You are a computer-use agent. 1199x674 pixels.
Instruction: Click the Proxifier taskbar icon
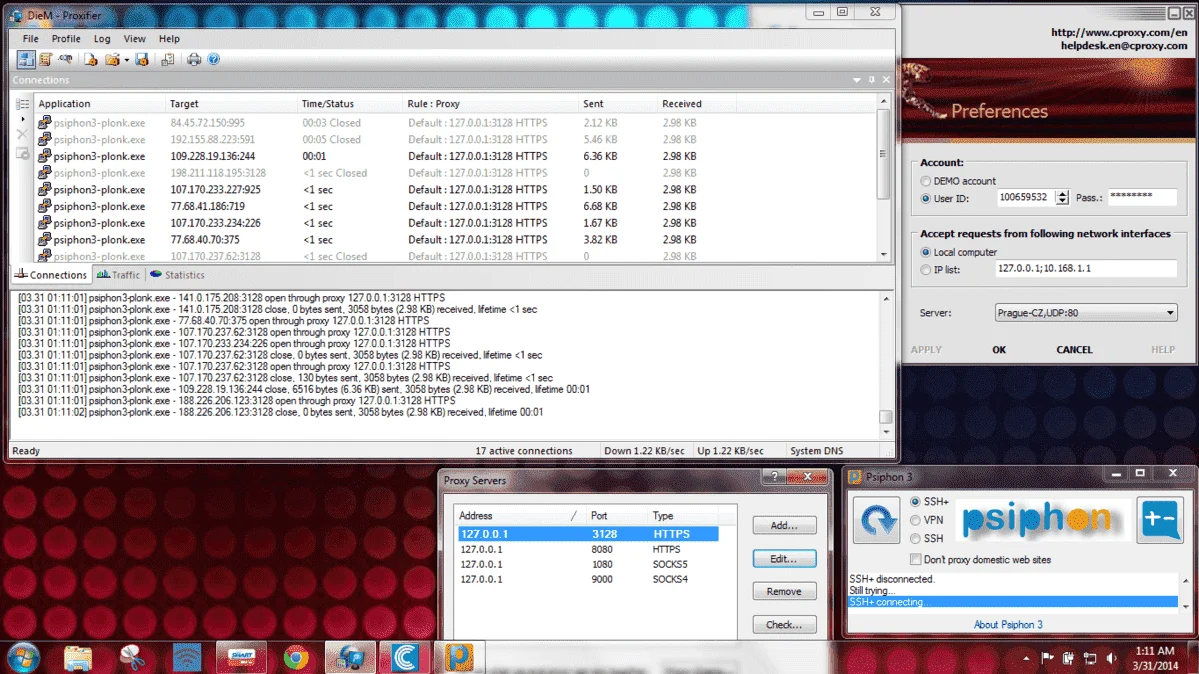350,657
